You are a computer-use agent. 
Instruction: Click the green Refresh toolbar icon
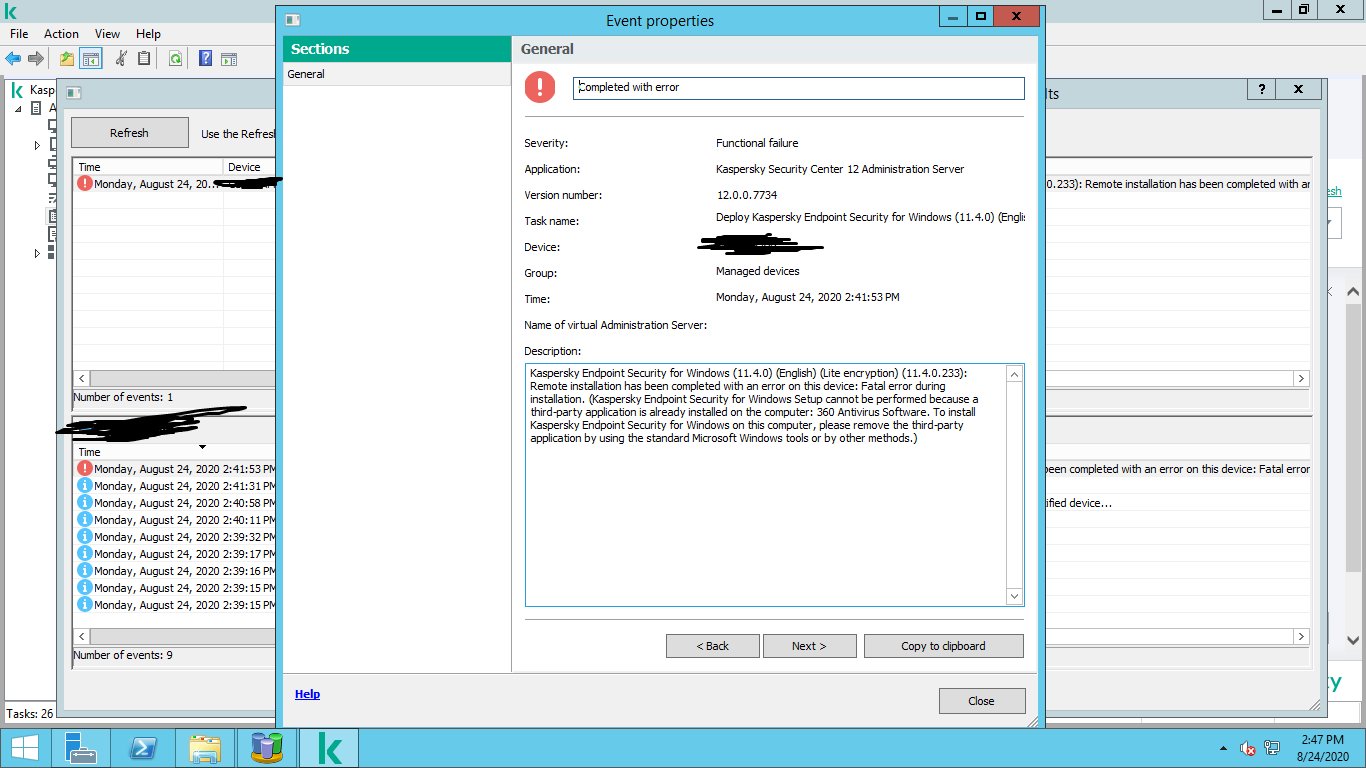[175, 59]
